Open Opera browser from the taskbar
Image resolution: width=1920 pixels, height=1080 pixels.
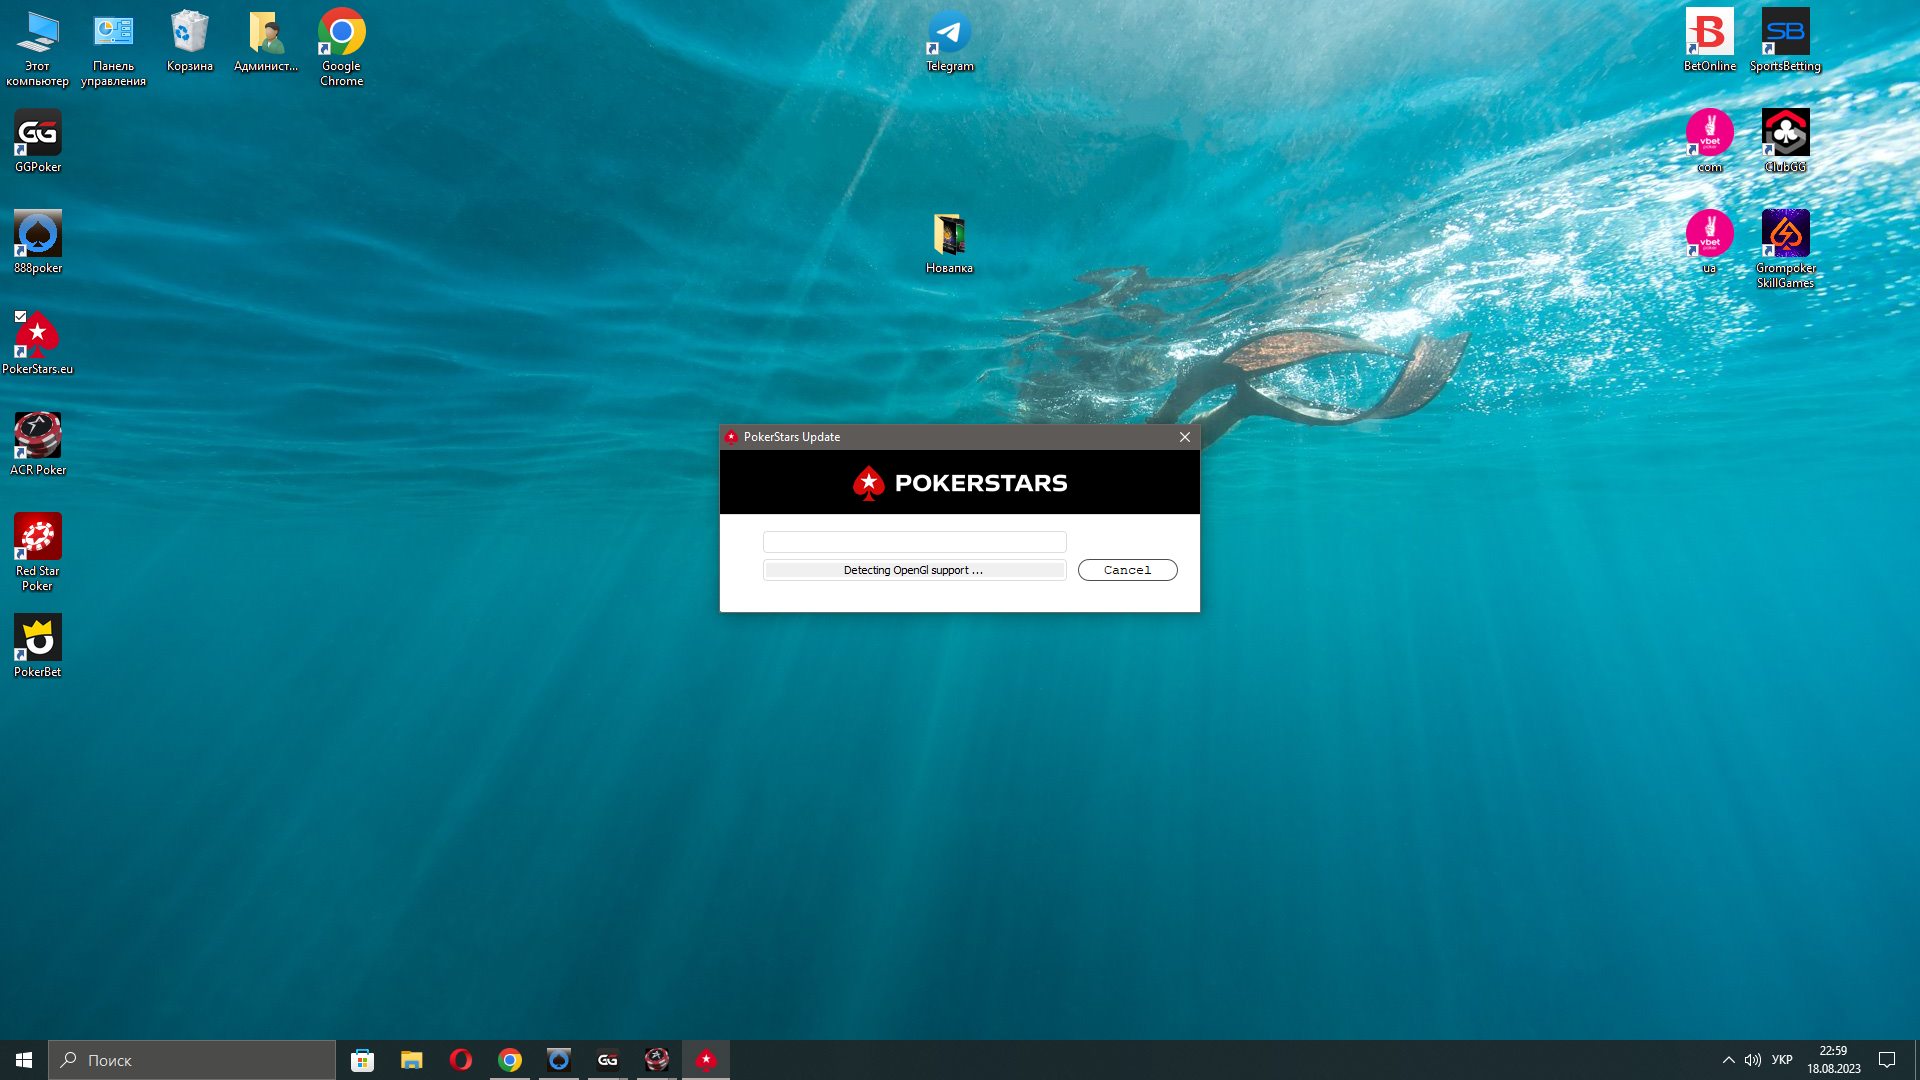[460, 1060]
